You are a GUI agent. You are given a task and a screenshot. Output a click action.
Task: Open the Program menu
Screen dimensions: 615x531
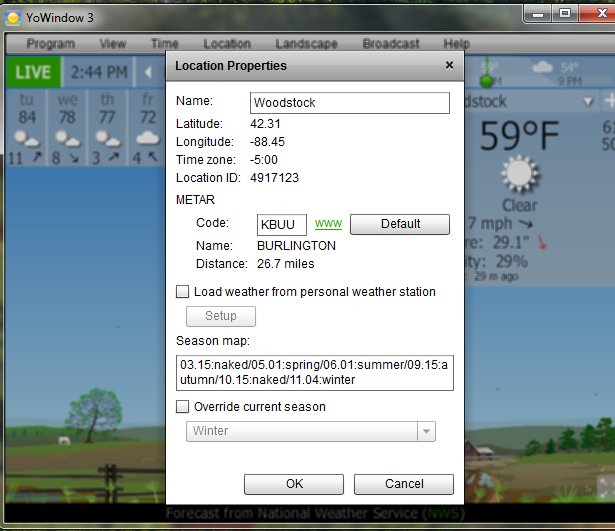point(51,44)
